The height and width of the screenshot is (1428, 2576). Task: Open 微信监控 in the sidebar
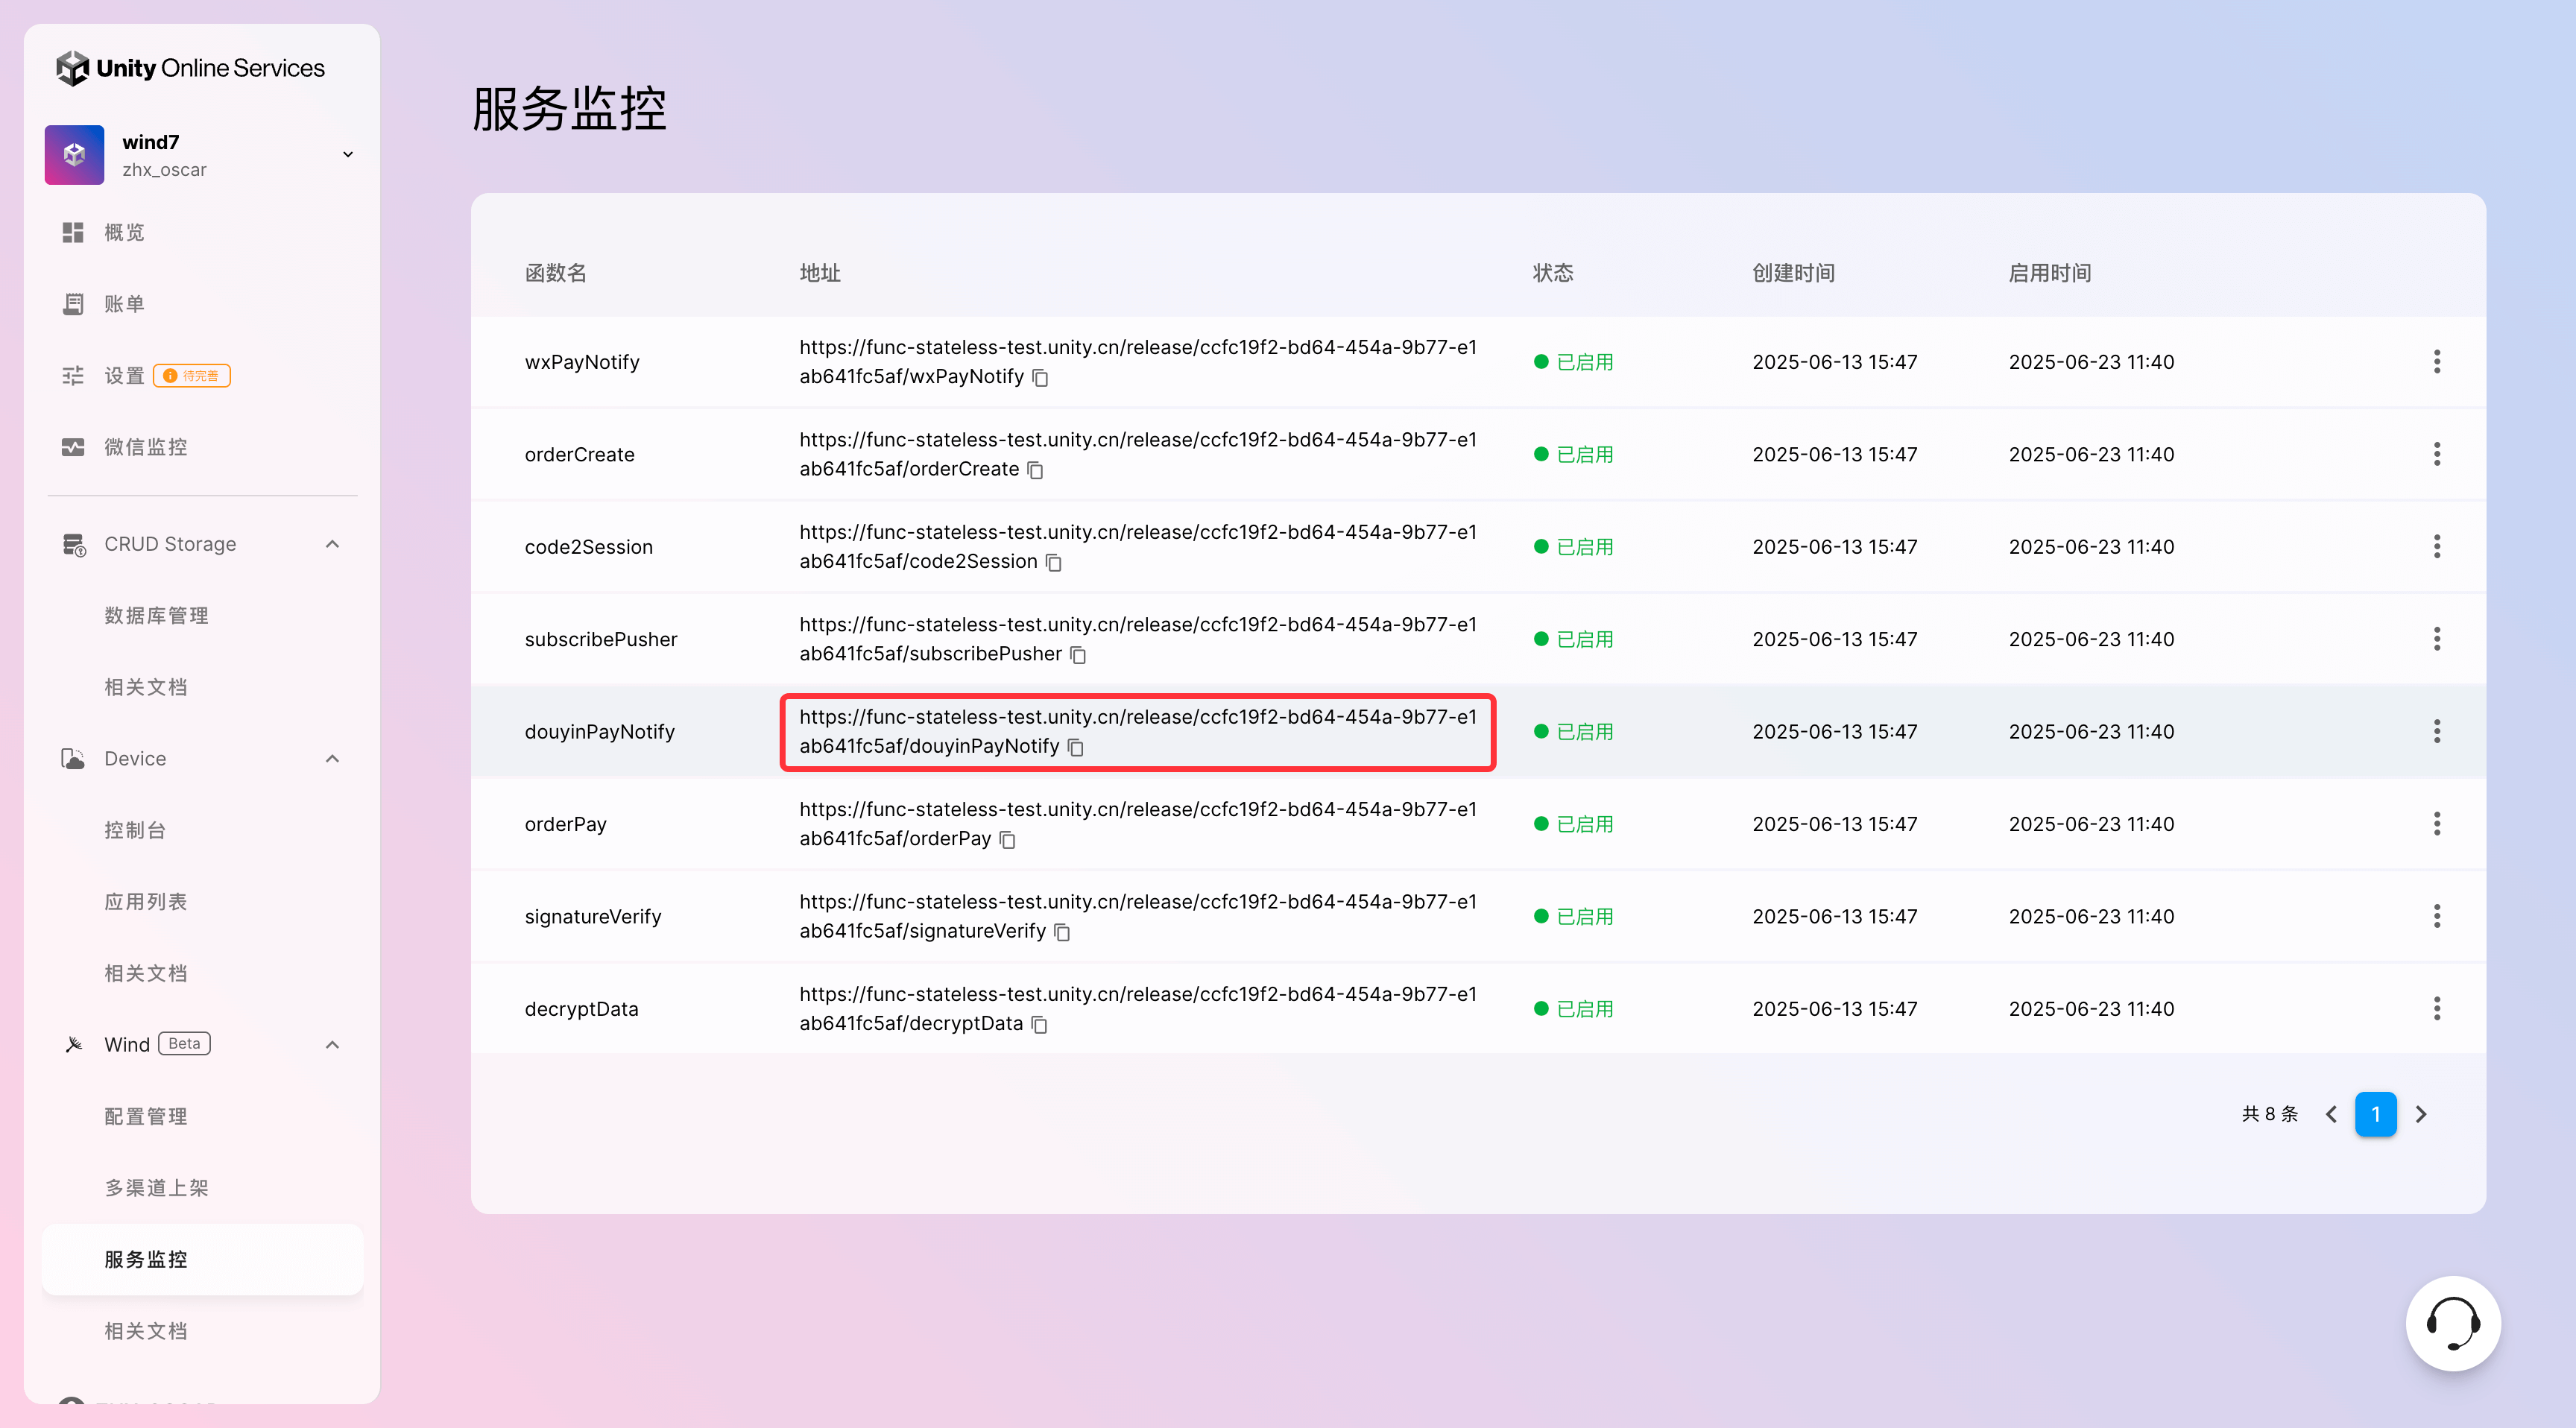coord(146,447)
